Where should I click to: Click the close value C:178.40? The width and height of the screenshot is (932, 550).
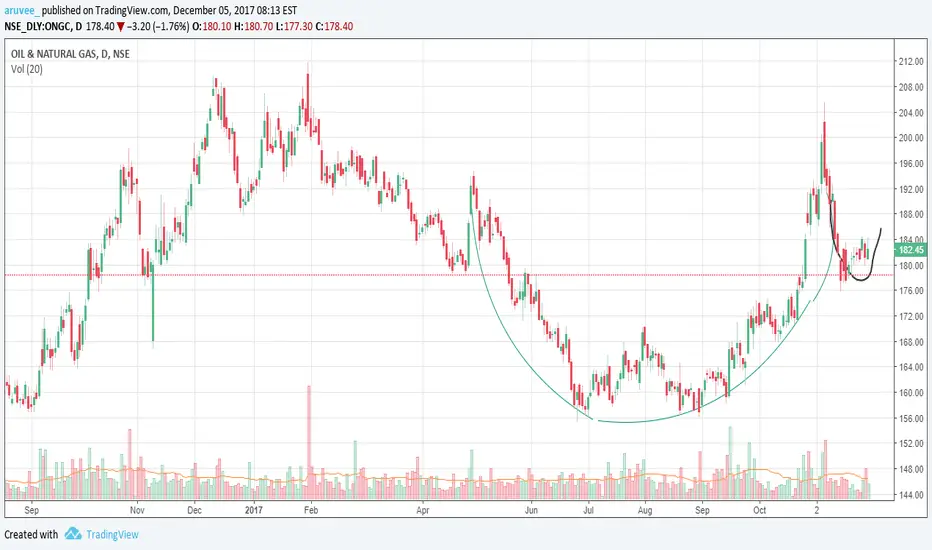334,26
